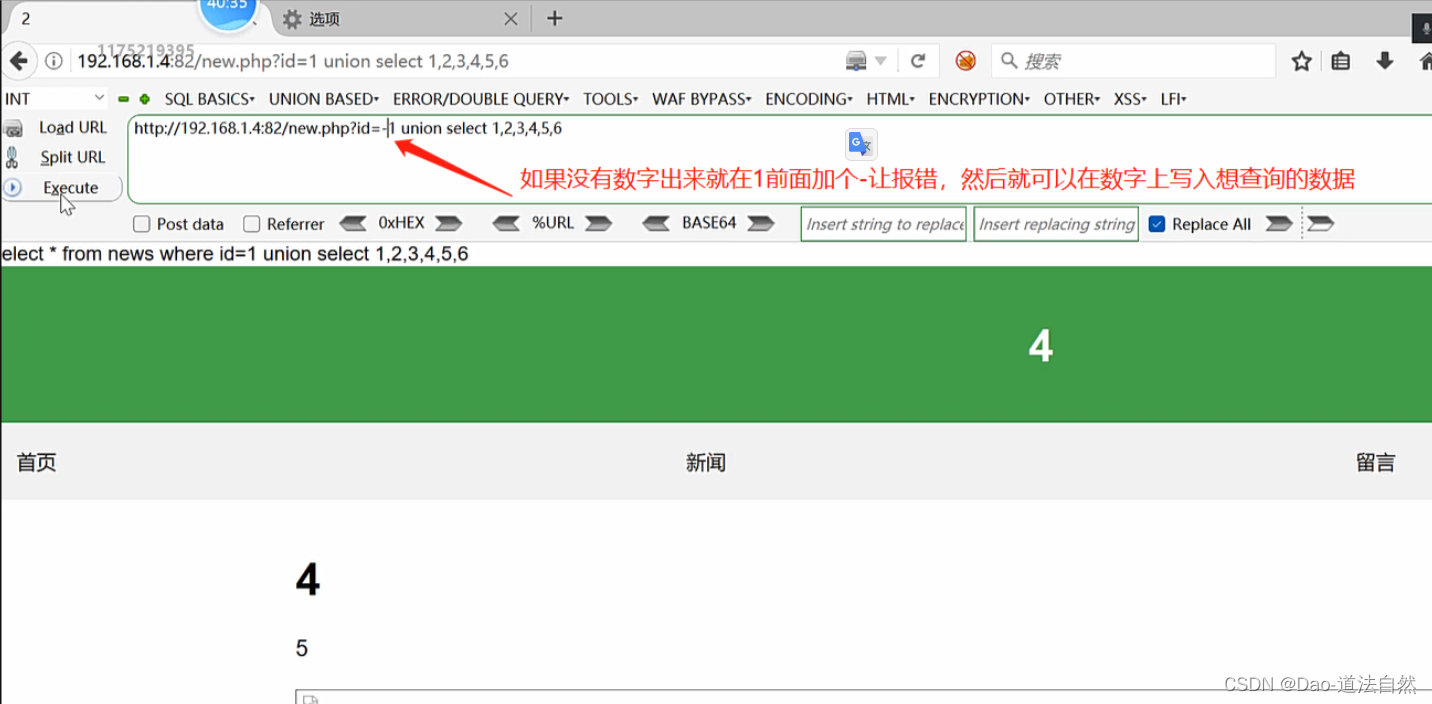Screen dimensions: 1432x704
Task: Click the Google Translate icon below the URL box
Action: [860, 143]
